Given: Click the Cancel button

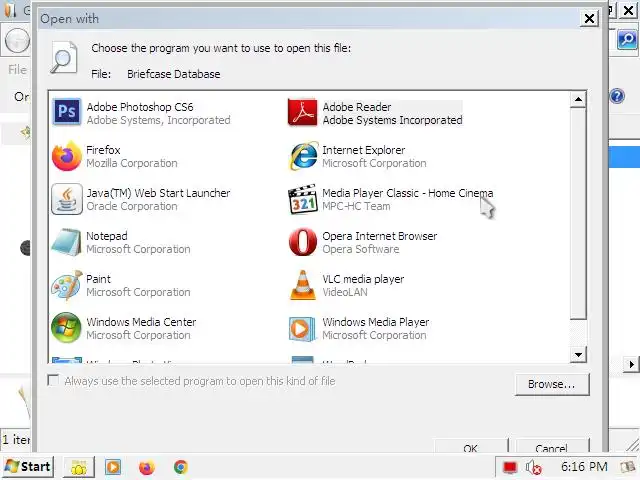Looking at the screenshot, I should pyautogui.click(x=552, y=446).
